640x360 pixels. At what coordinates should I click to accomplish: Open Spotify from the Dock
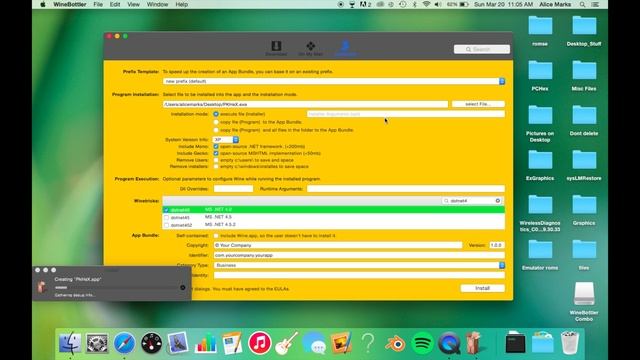pos(422,343)
